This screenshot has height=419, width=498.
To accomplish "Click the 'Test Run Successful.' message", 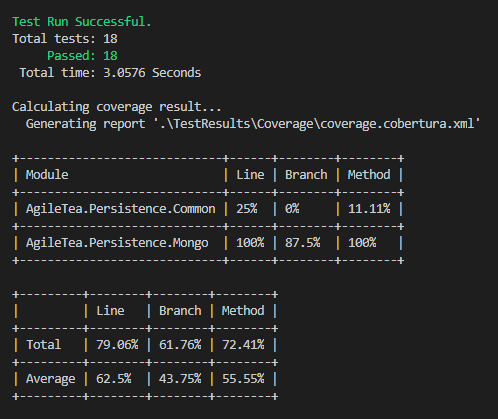I will click(x=82, y=22).
